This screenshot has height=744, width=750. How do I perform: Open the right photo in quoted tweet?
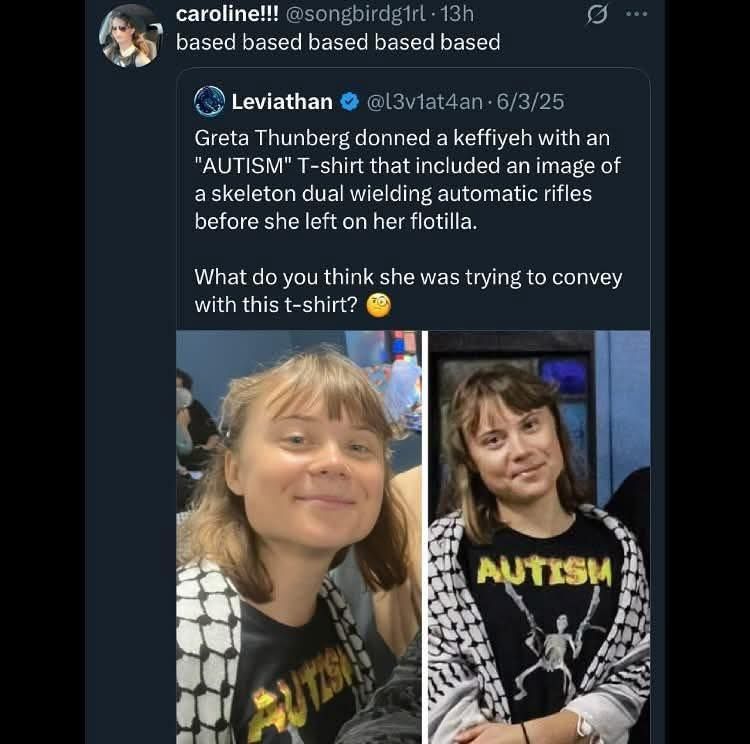click(539, 536)
